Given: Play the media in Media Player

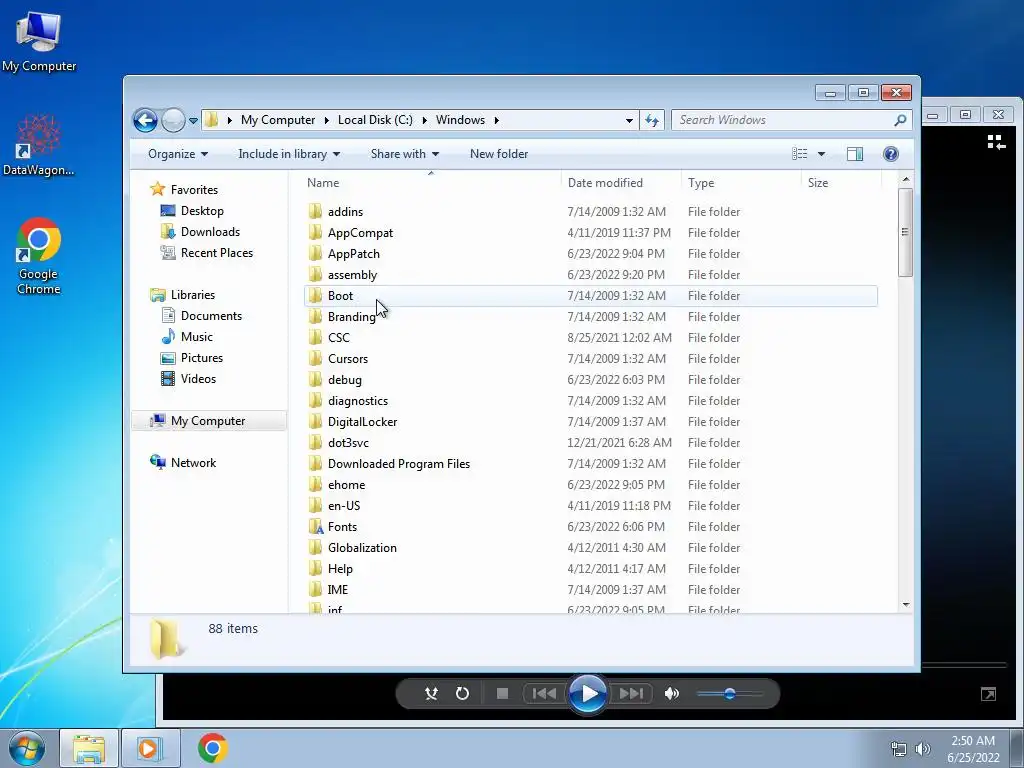Looking at the screenshot, I should [x=588, y=694].
